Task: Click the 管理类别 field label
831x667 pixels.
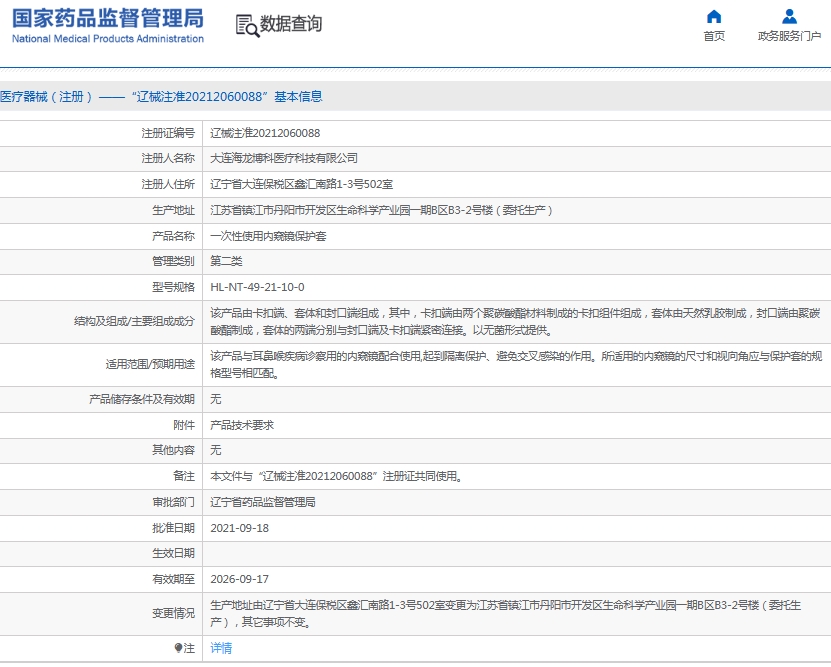Action: coord(173,261)
